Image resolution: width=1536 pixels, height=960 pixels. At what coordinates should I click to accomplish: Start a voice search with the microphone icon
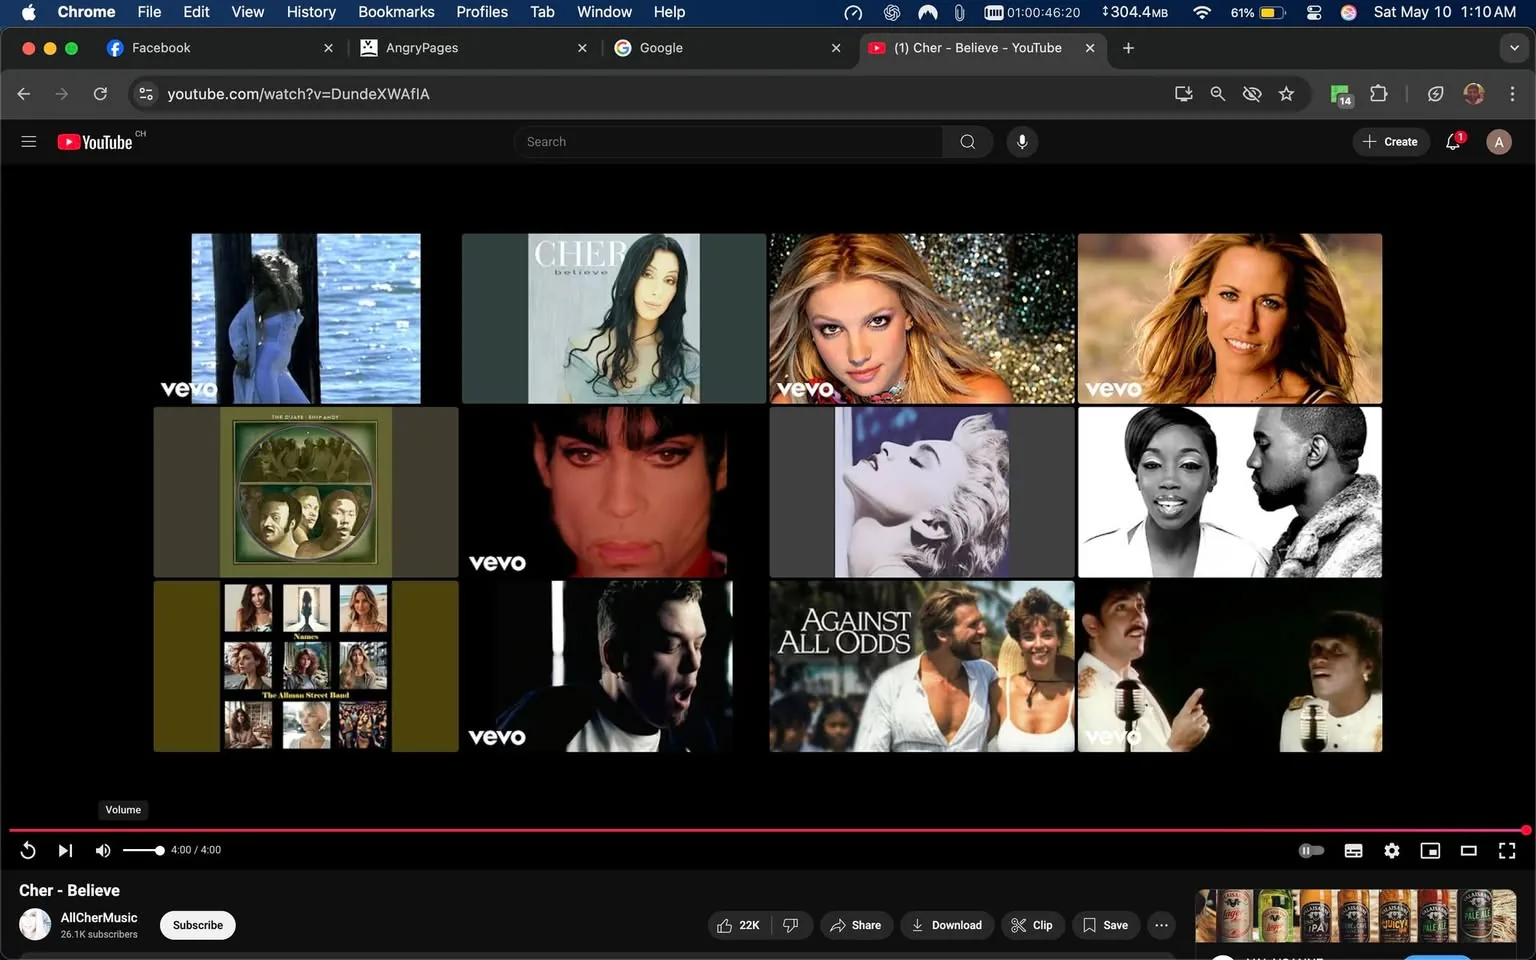pos(1021,141)
